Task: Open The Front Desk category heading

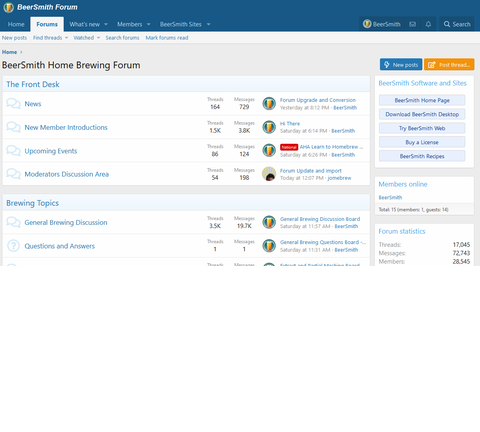Action: 33,84
